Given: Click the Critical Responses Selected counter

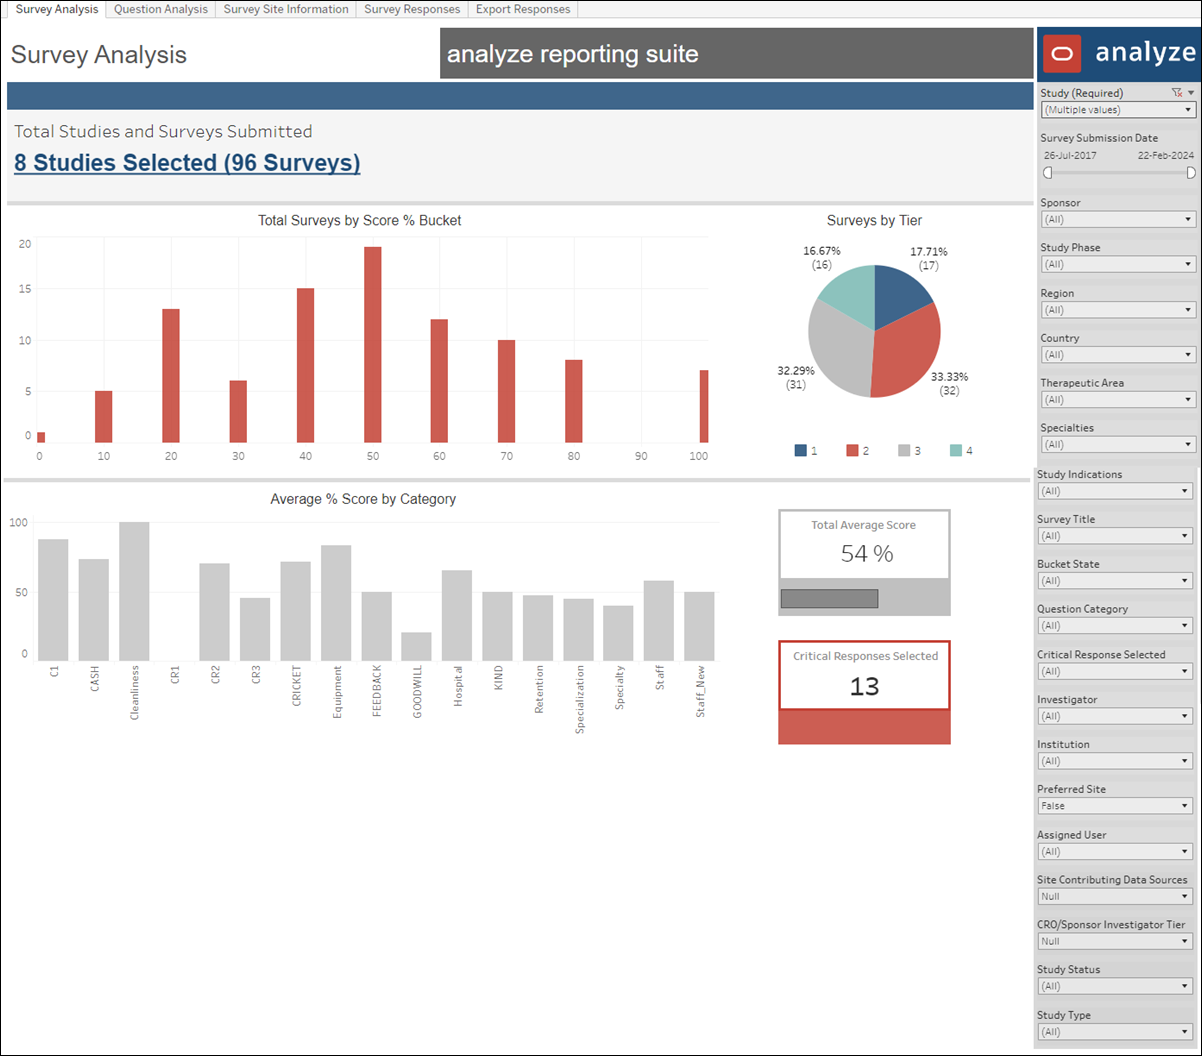Looking at the screenshot, I should coord(864,678).
